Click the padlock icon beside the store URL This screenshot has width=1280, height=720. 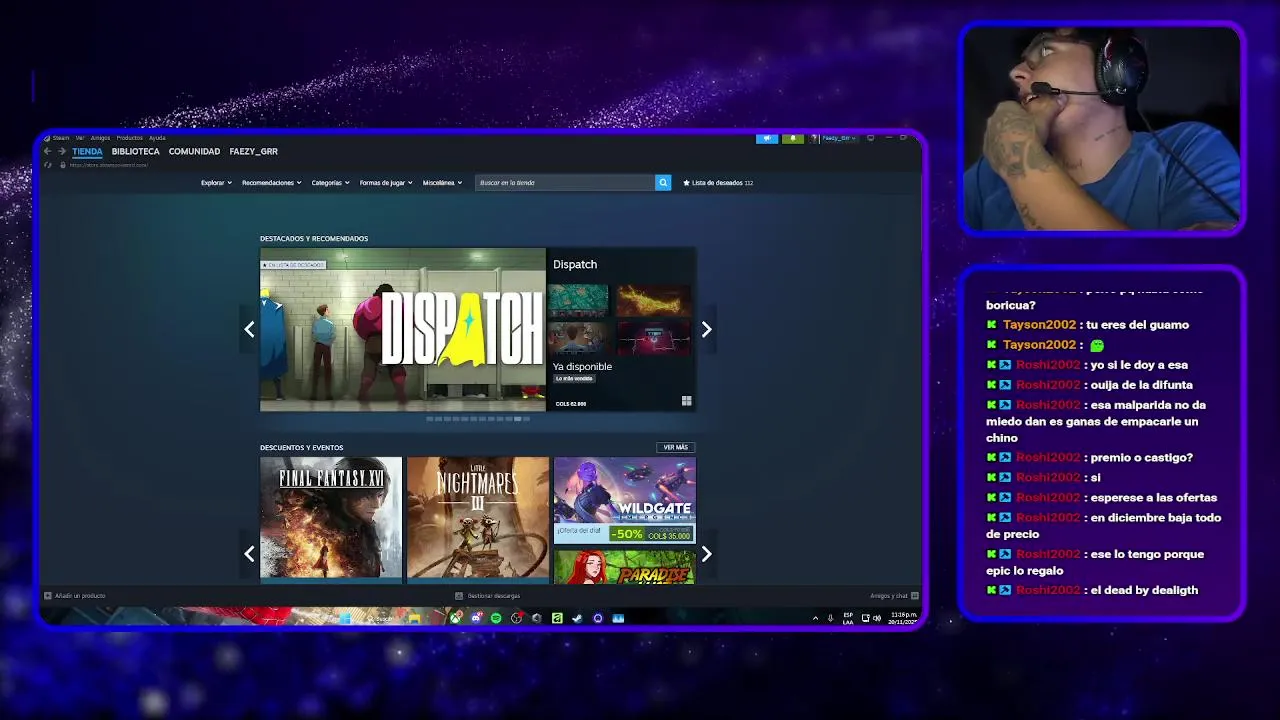tap(63, 165)
